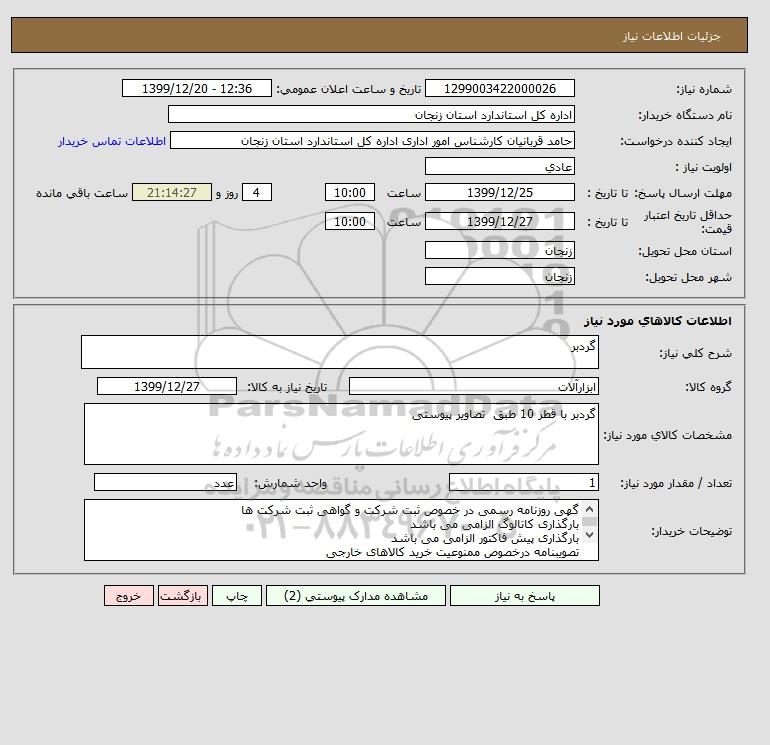Click goods specification text area
Image resolution: width=770 pixels, height=745 pixels.
[x=341, y=434]
